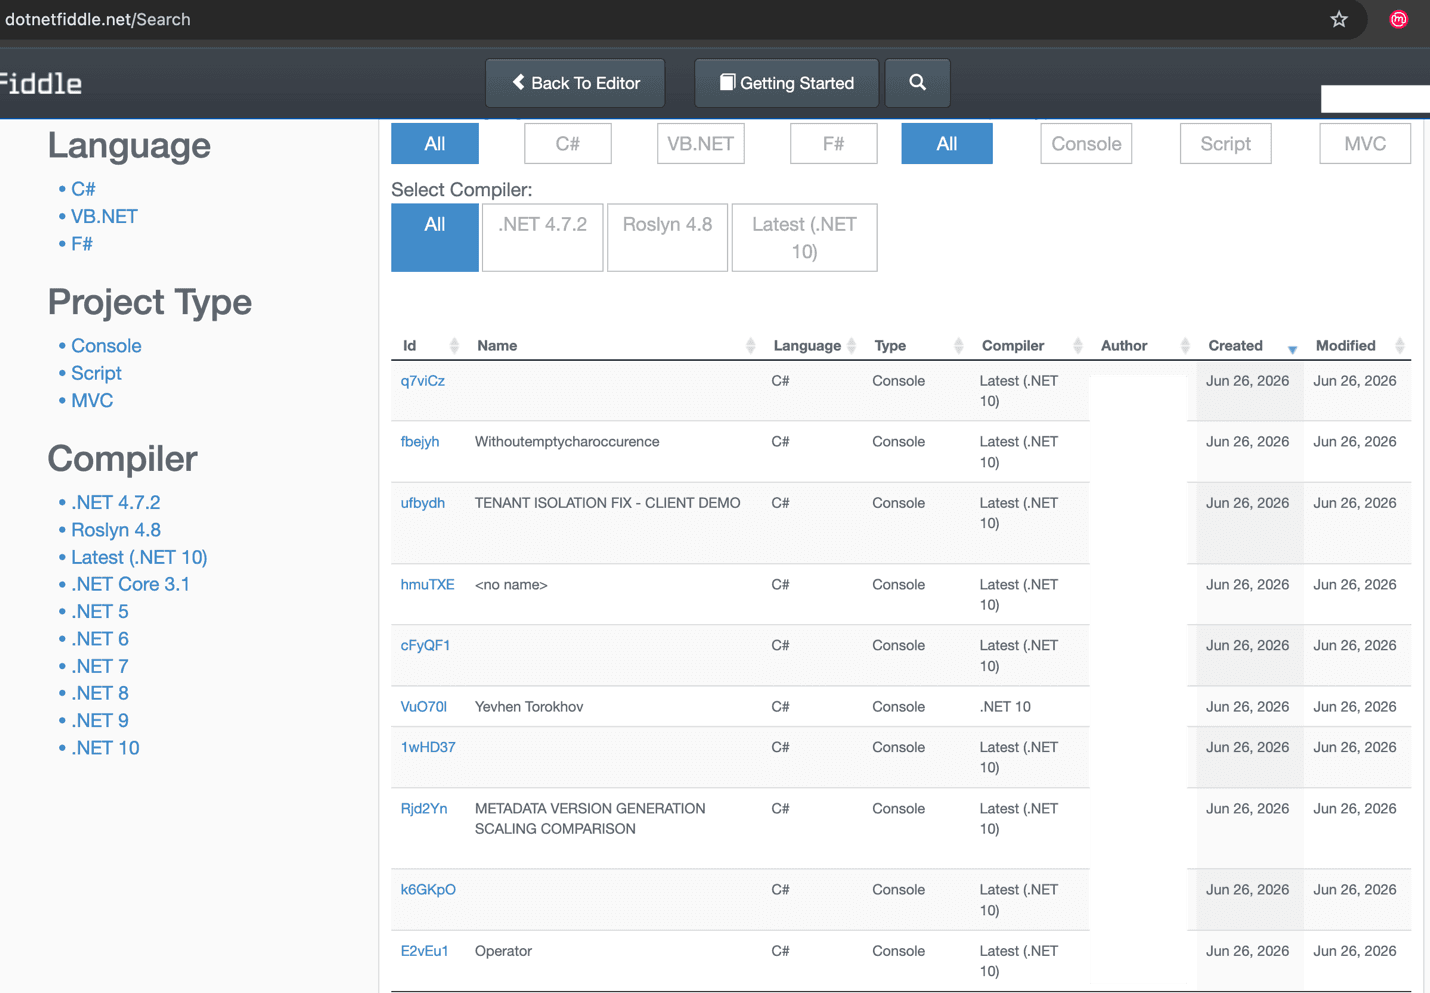Click the dotnetfiddle.net/Search address bar
The height and width of the screenshot is (993, 1430).
click(98, 19)
